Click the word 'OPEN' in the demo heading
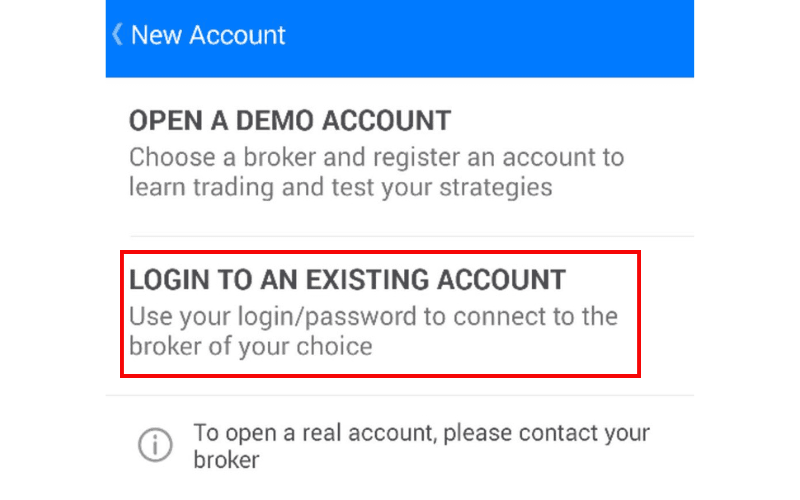This screenshot has width=800, height=500. (163, 121)
